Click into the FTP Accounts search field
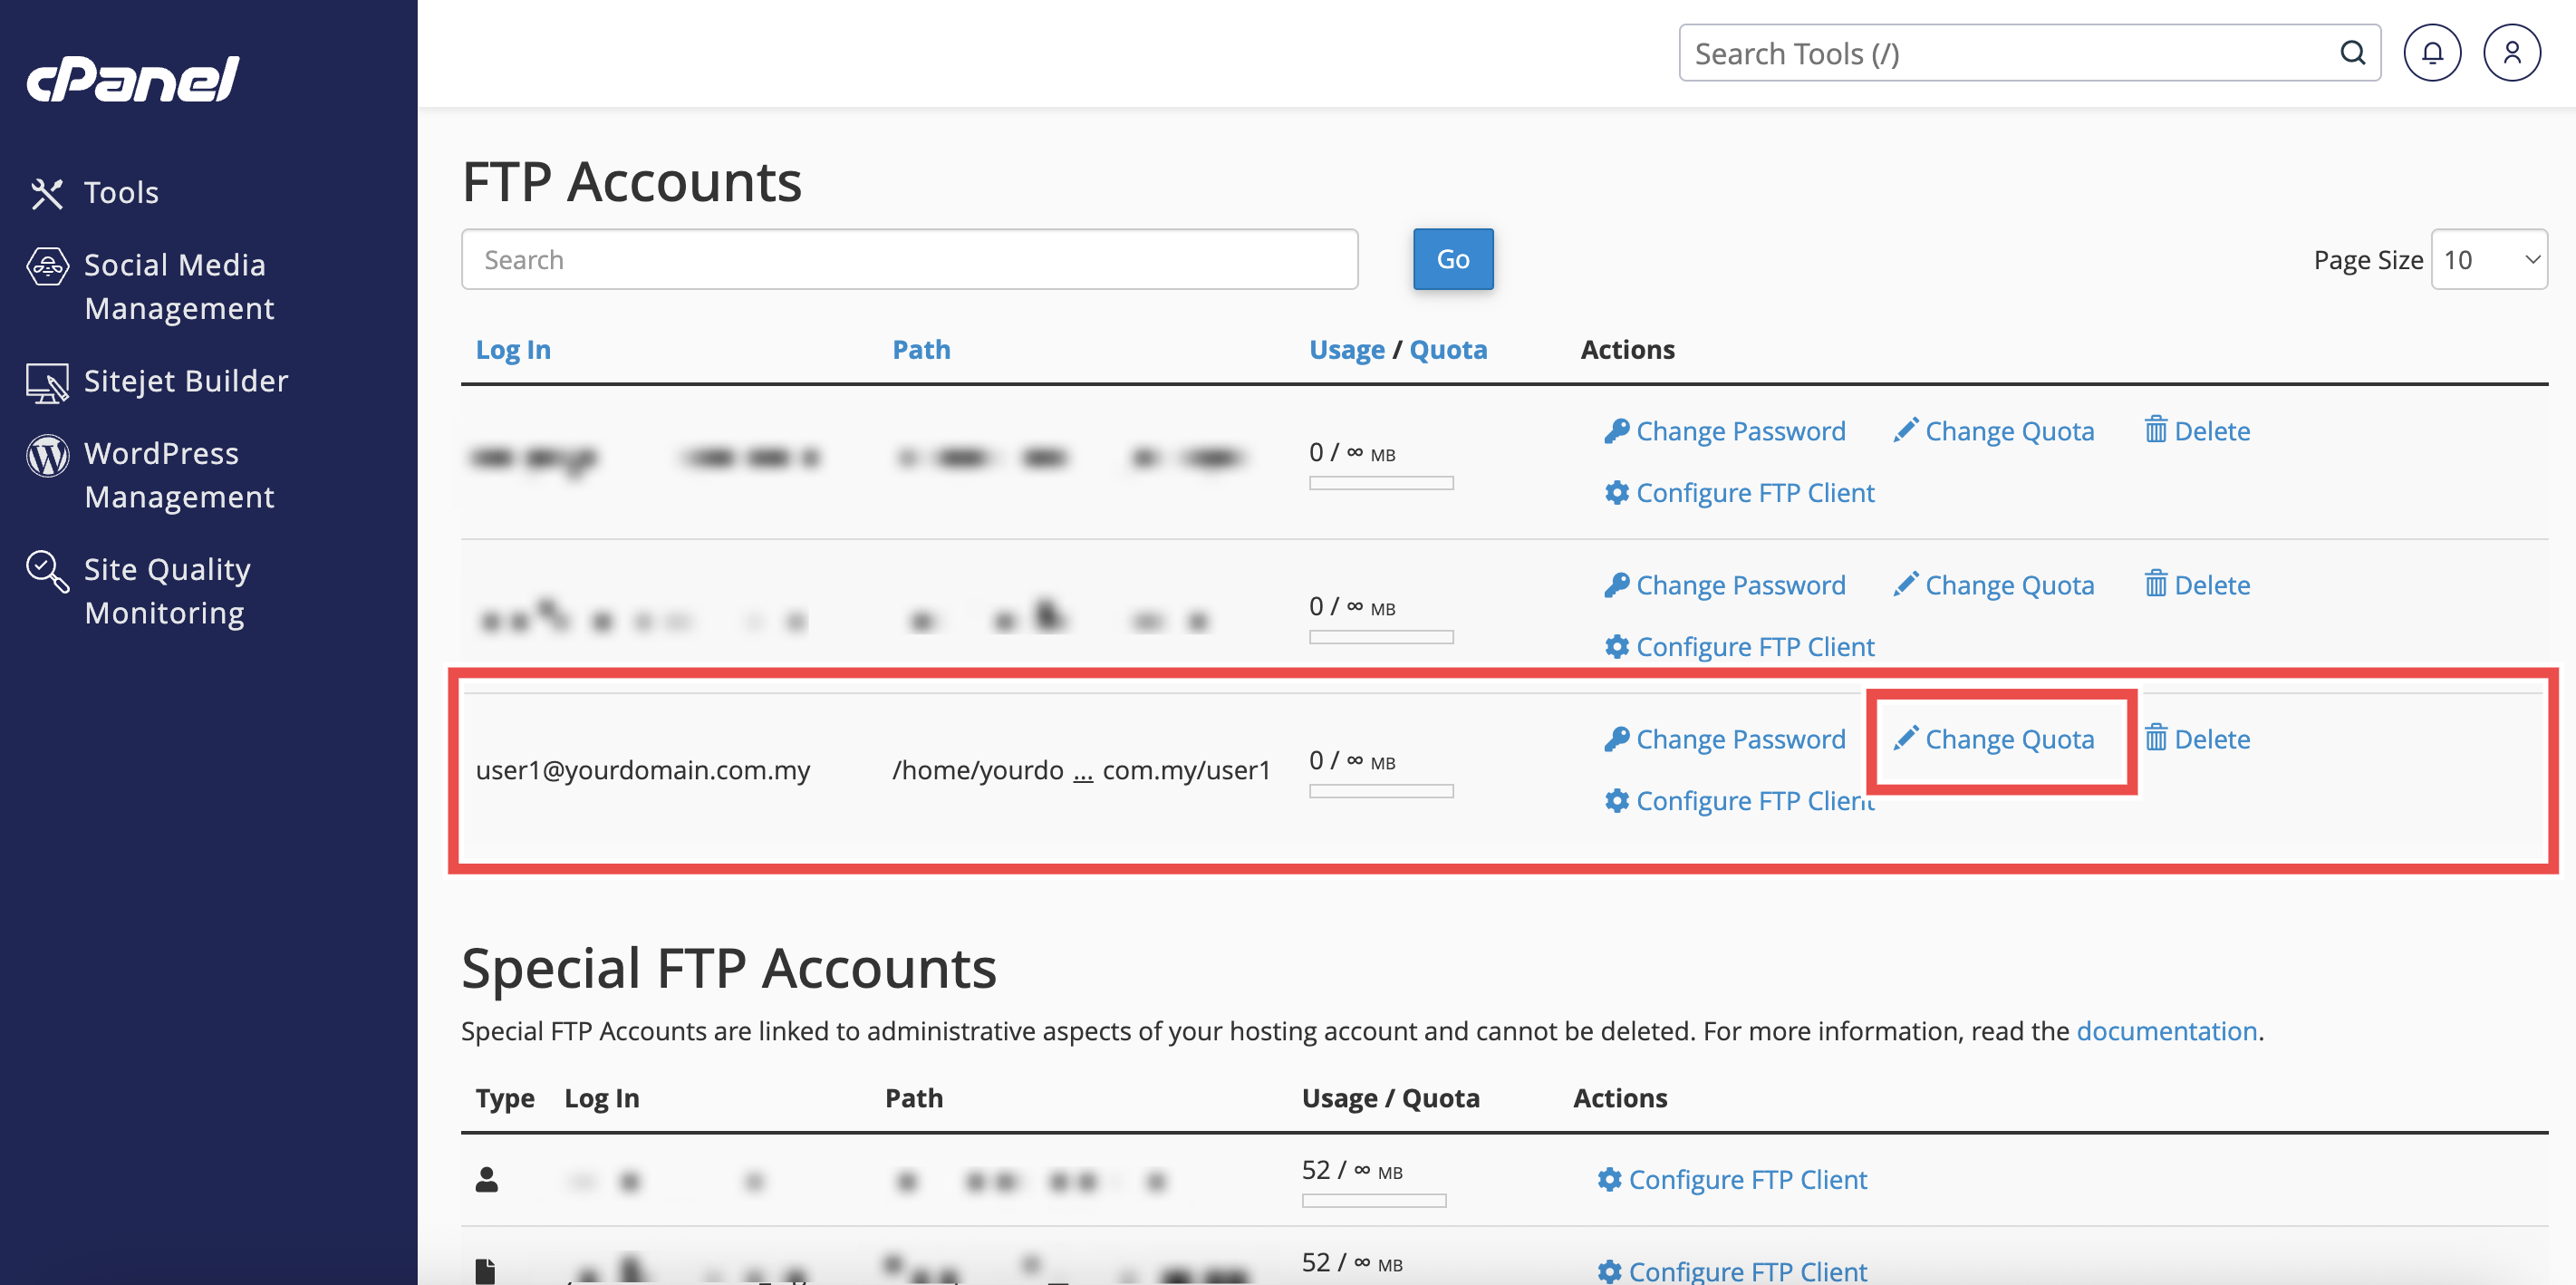This screenshot has height=1285, width=2576. 908,260
